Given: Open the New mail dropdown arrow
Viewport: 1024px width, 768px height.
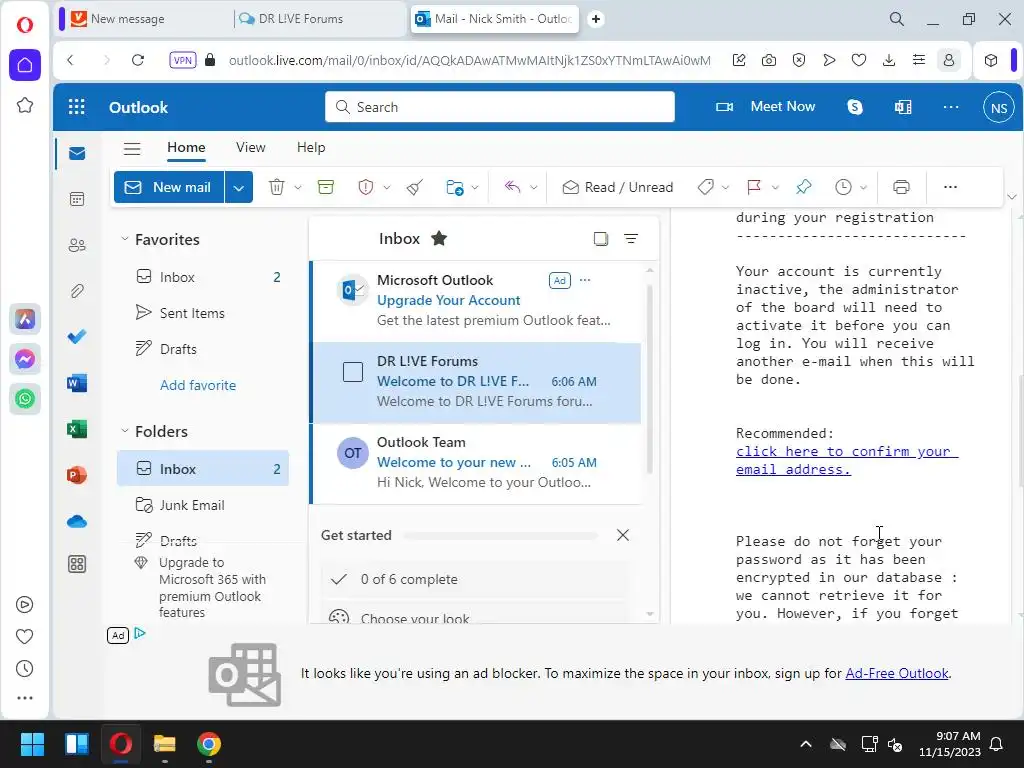Looking at the screenshot, I should pyautogui.click(x=239, y=187).
